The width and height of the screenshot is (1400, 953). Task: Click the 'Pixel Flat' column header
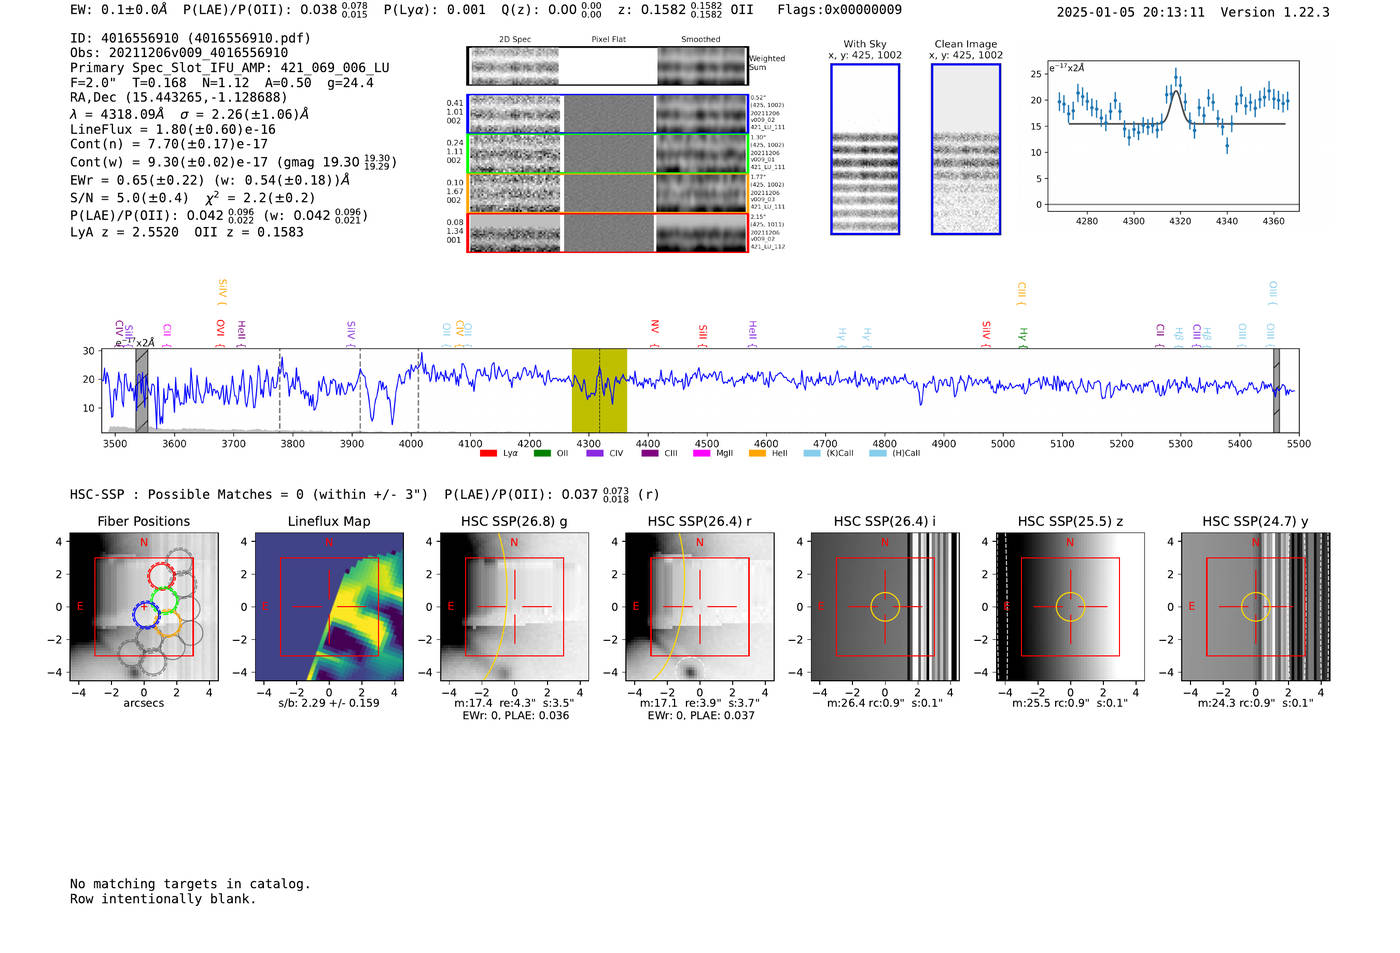[608, 40]
